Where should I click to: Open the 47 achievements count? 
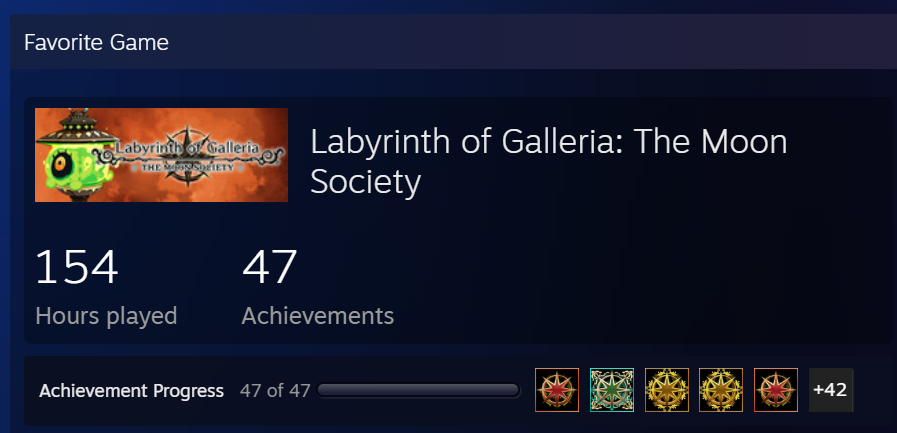coord(269,267)
